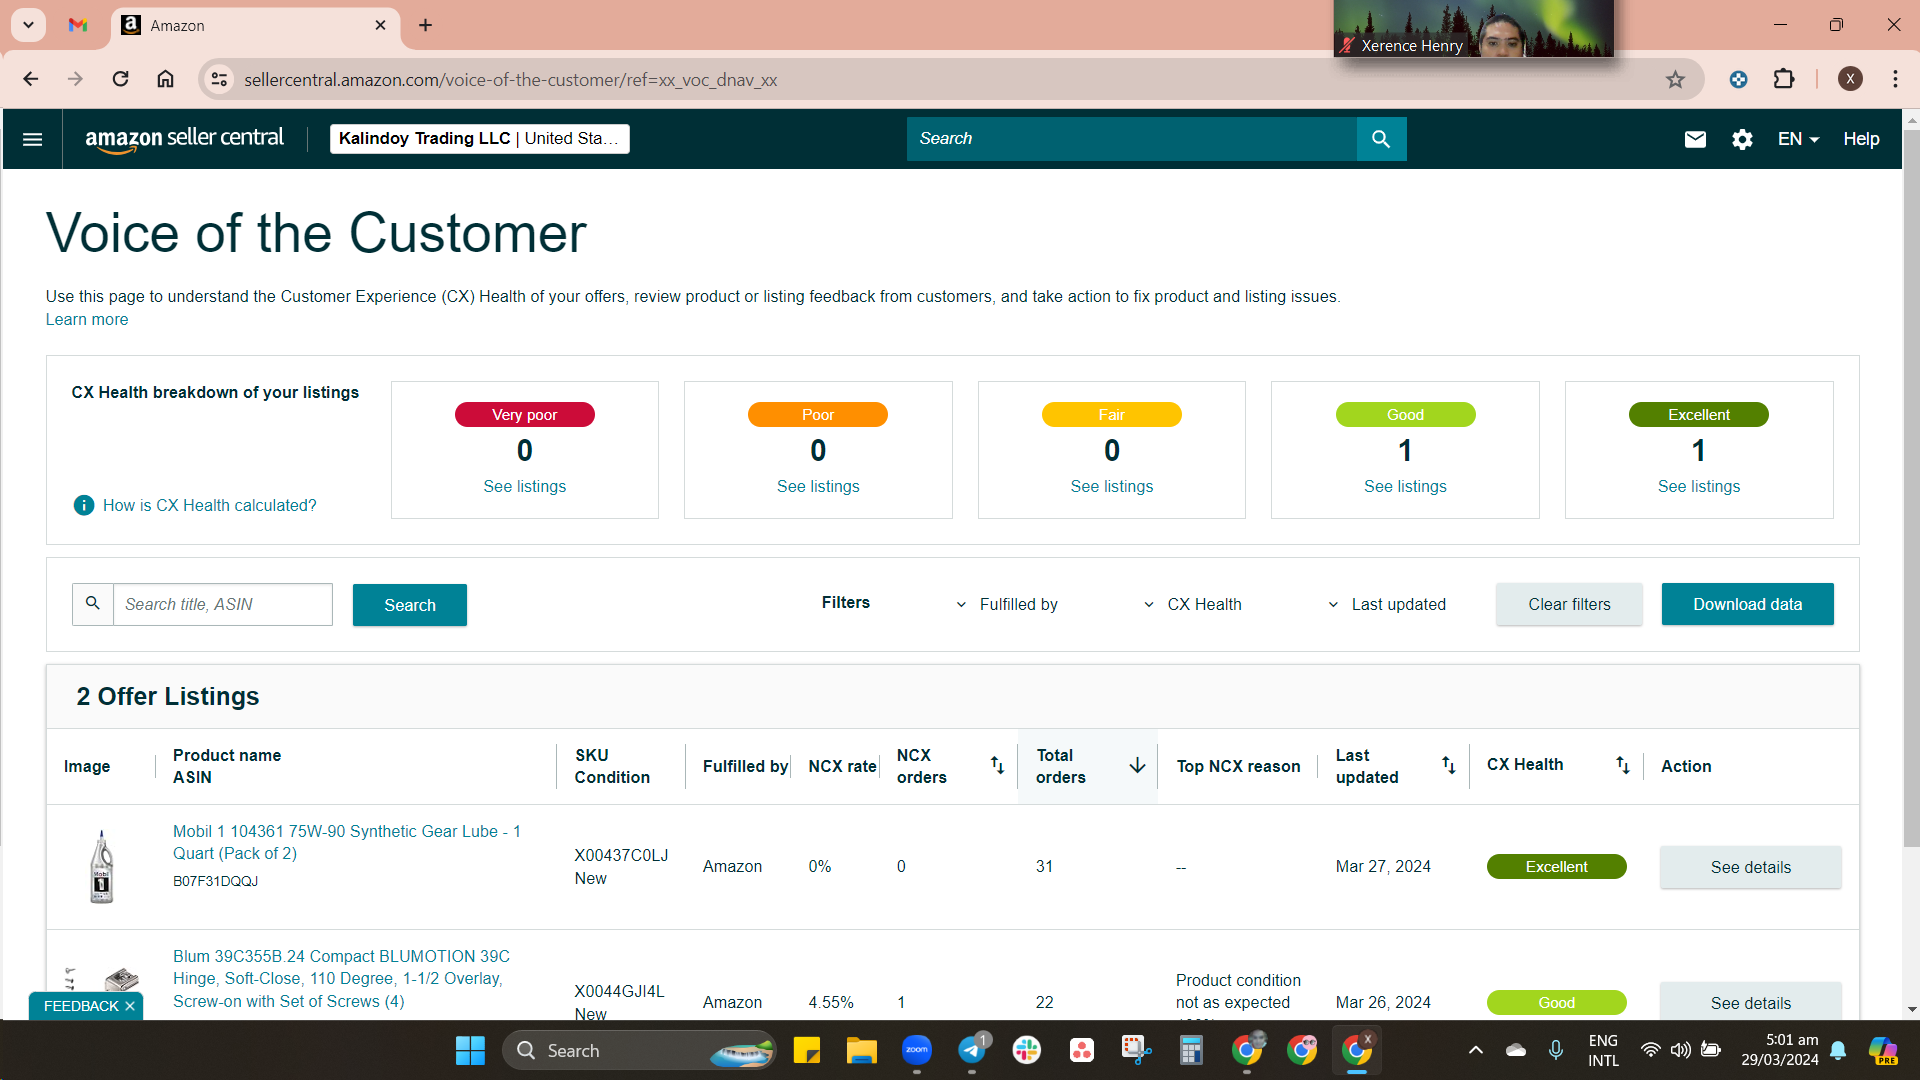1920x1080 pixels.
Task: Open the Calculator from the taskbar
Action: click(x=1191, y=1050)
